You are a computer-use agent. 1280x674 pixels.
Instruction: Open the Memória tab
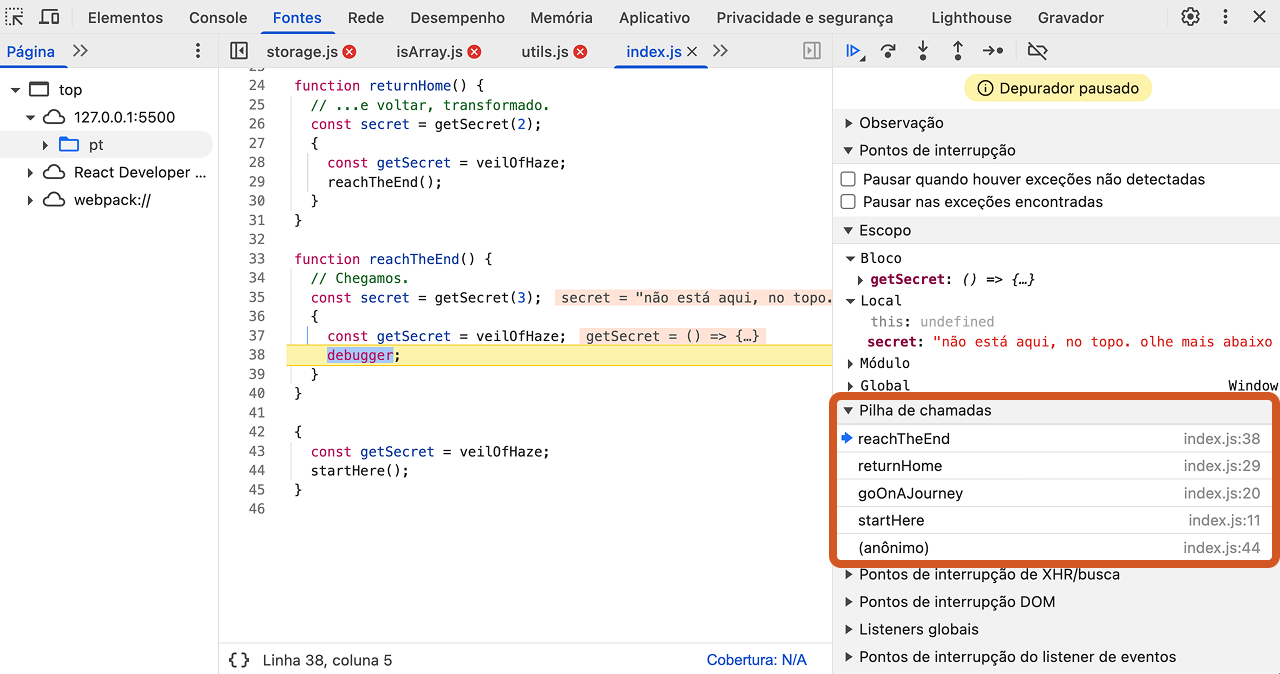[x=561, y=17]
